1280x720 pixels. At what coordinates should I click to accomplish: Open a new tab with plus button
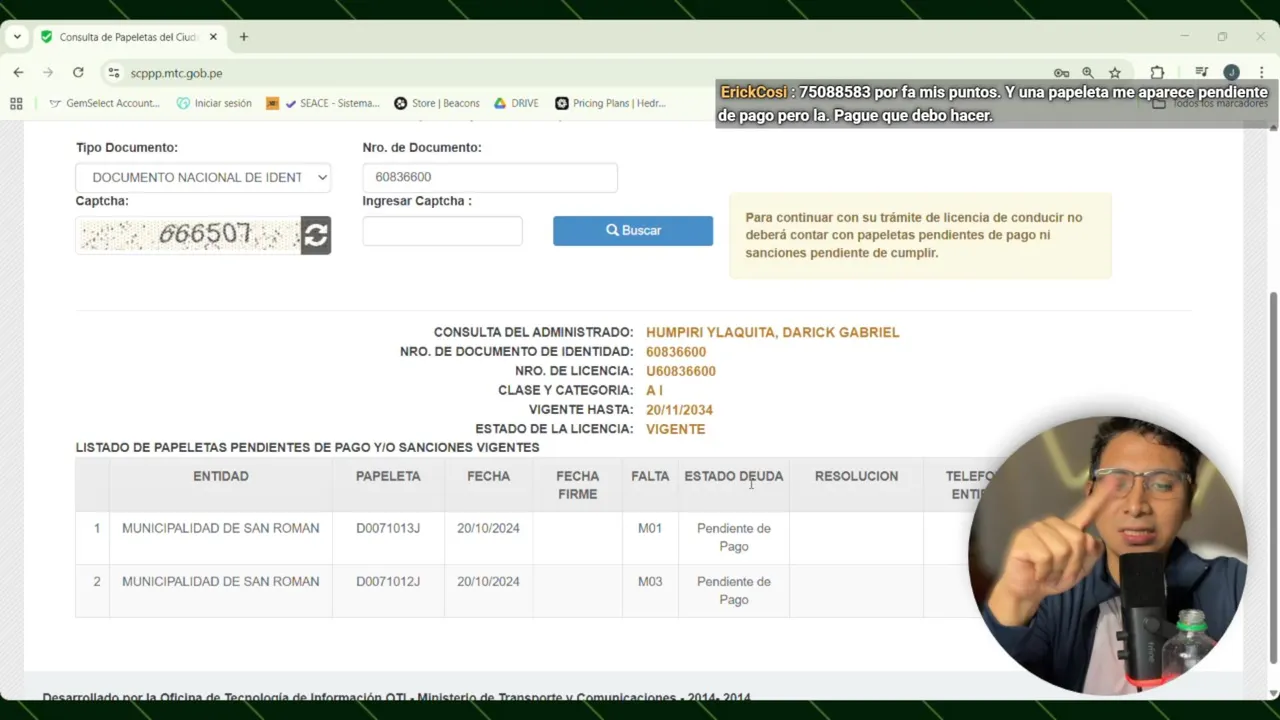point(243,37)
